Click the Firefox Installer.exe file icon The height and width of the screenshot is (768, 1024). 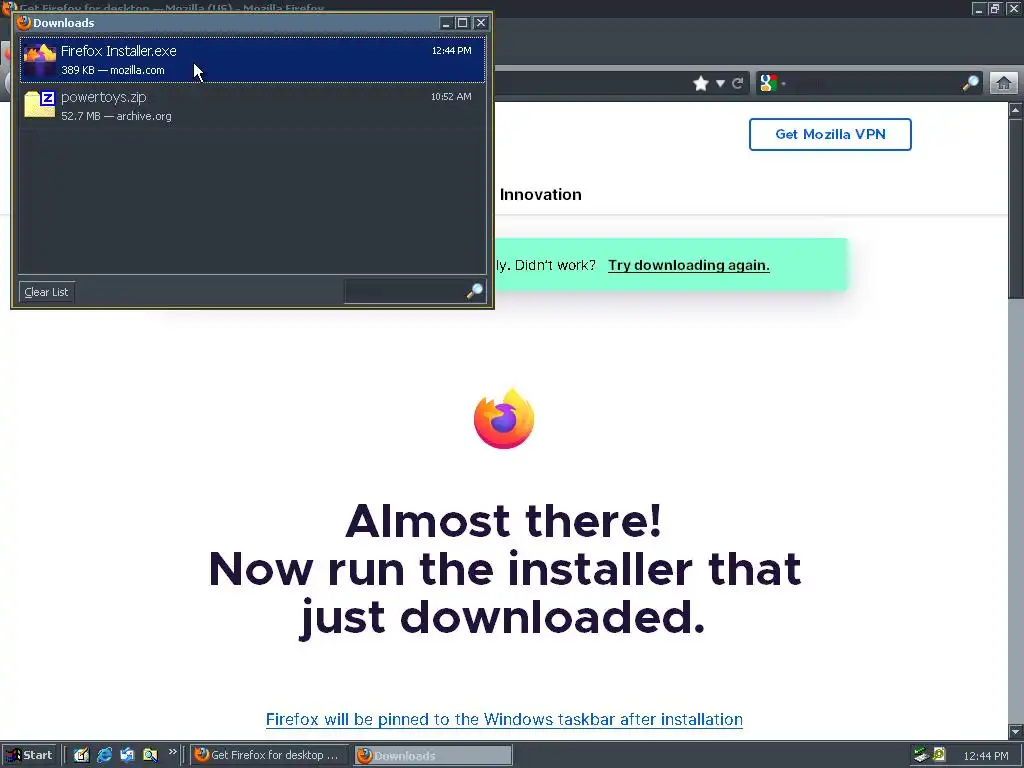coord(40,60)
